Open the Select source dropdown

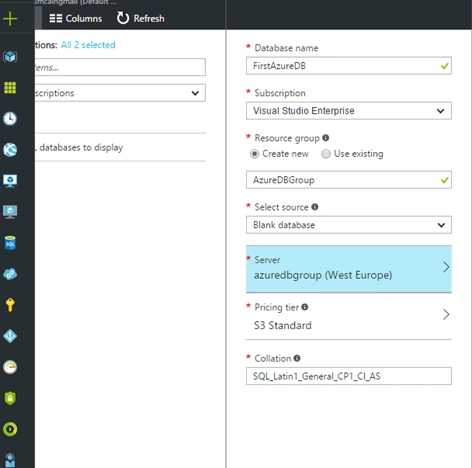tap(349, 225)
